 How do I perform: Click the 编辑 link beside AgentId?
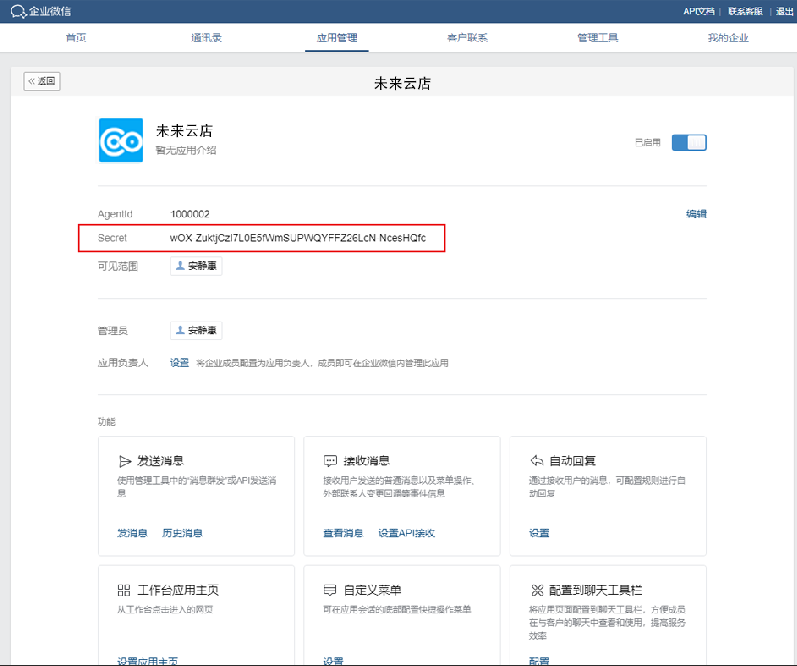pyautogui.click(x=696, y=214)
